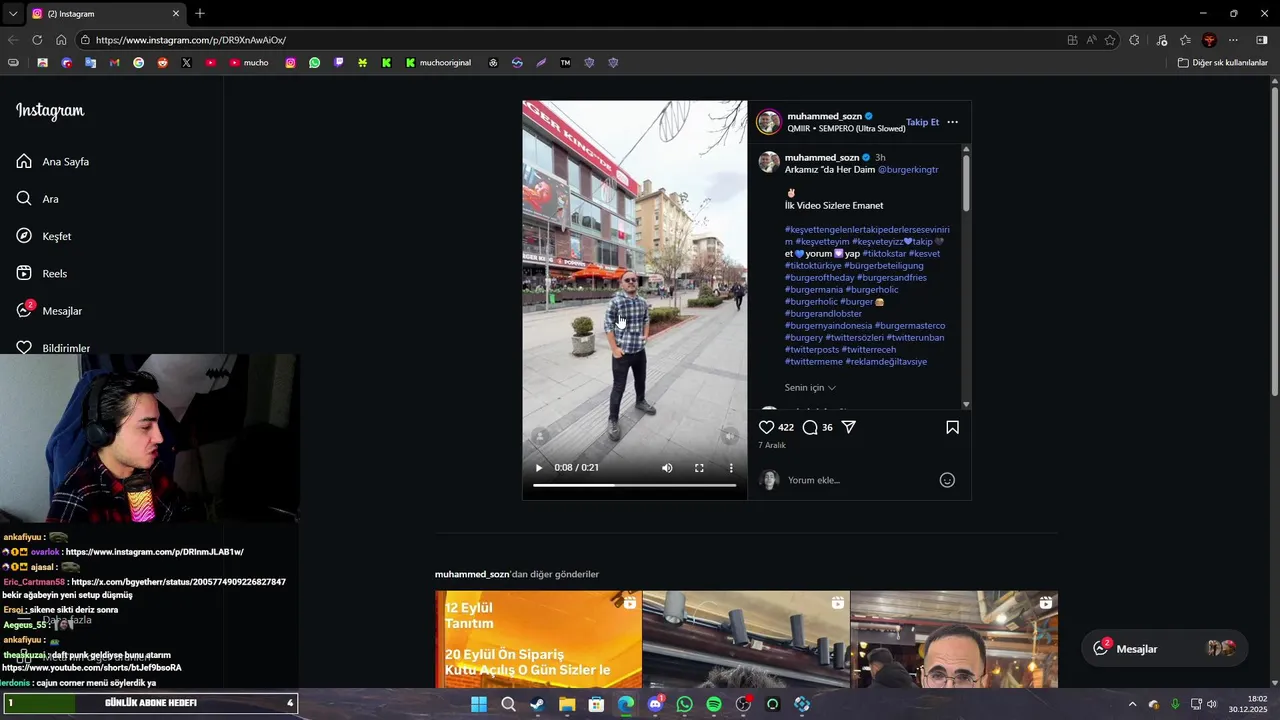Screen dimensions: 1280x720
Task: Open the muchooriginal Kick bookmark
Action: pos(438,62)
